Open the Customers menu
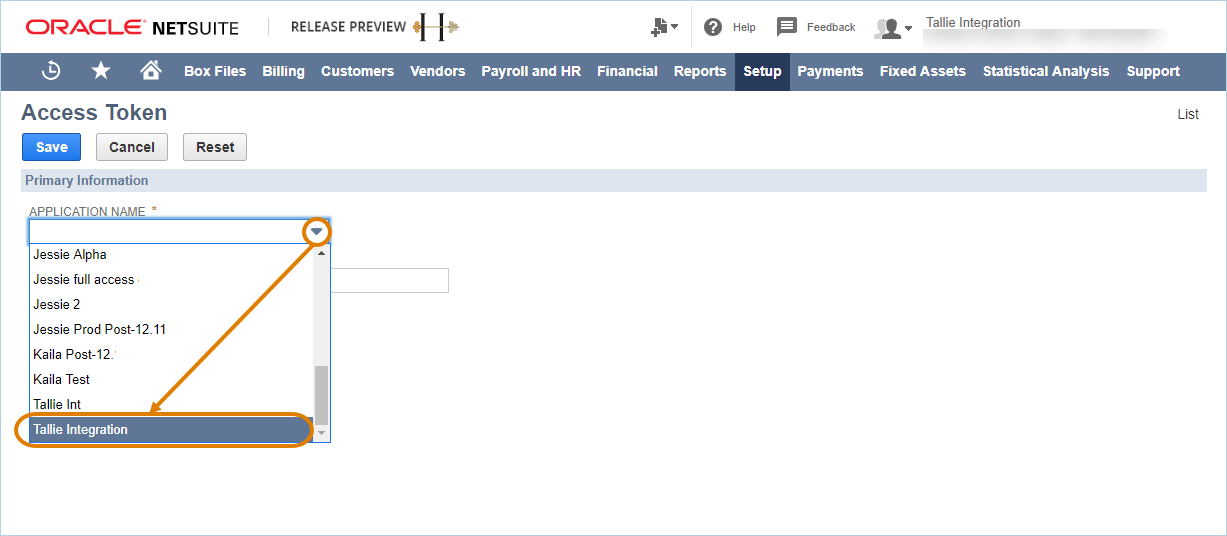This screenshot has width=1227, height=536. click(x=357, y=71)
